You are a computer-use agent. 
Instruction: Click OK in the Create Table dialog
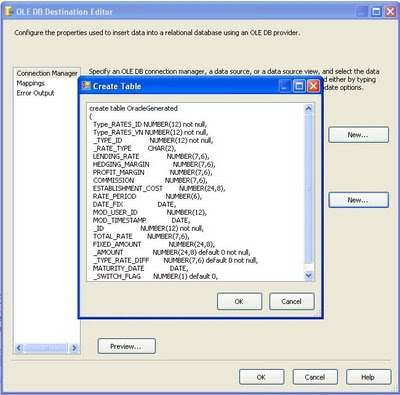pos(239,301)
